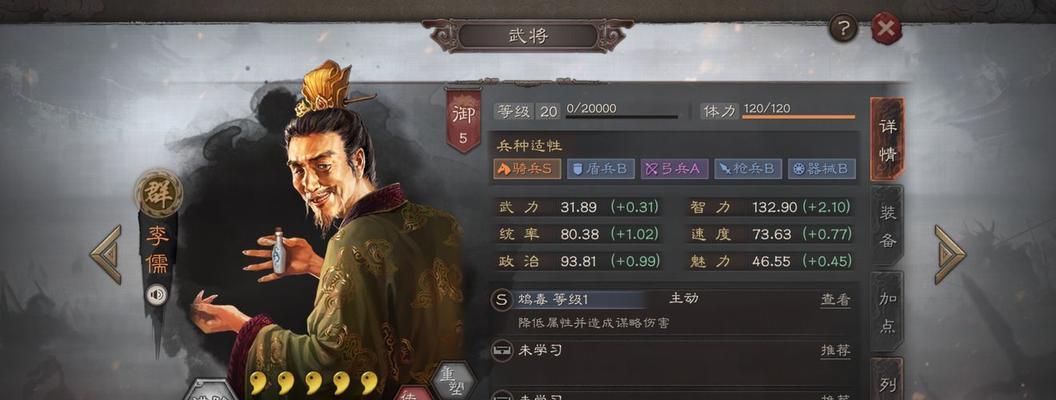Open the help question mark icon

pyautogui.click(x=843, y=28)
